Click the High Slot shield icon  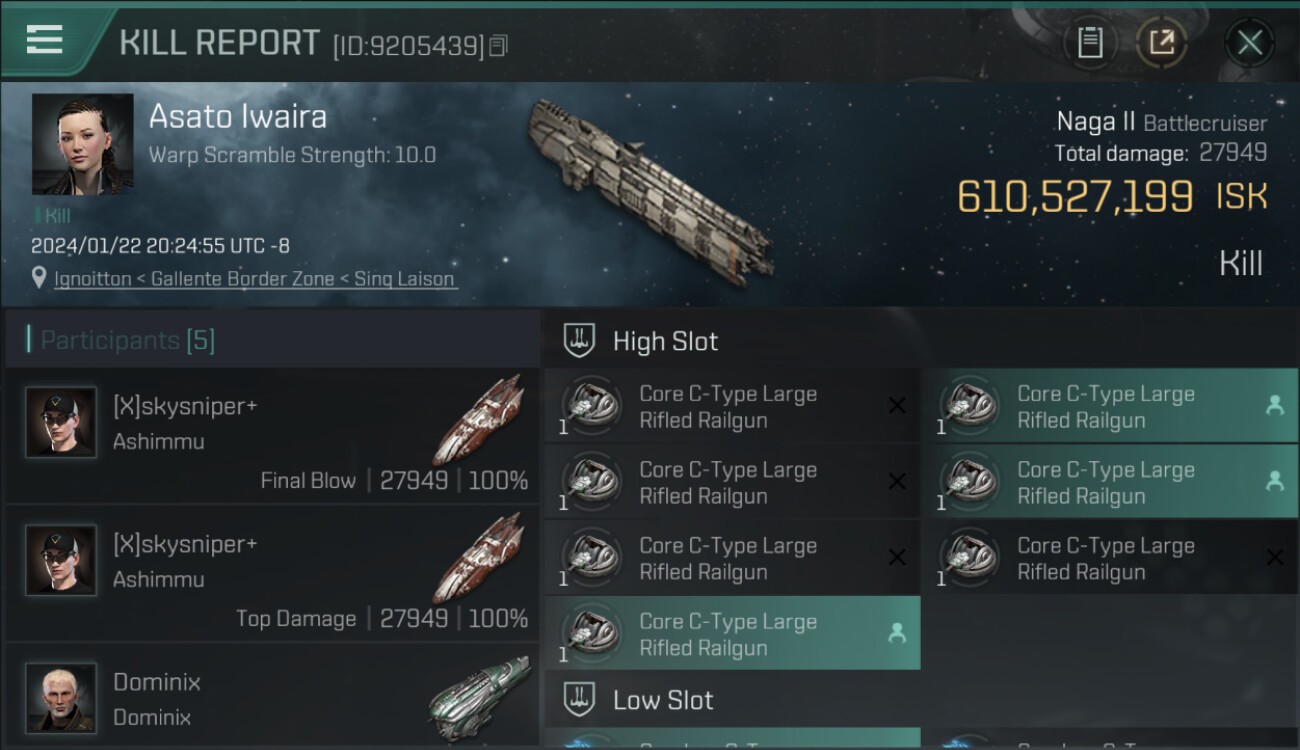[580, 340]
